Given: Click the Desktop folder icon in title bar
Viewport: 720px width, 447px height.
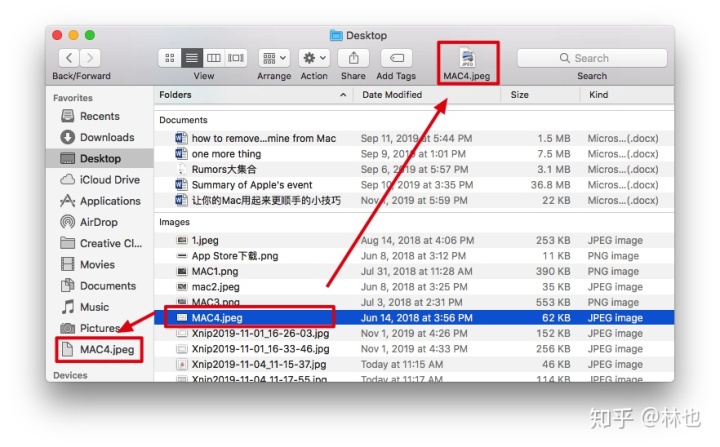Looking at the screenshot, I should point(336,35).
